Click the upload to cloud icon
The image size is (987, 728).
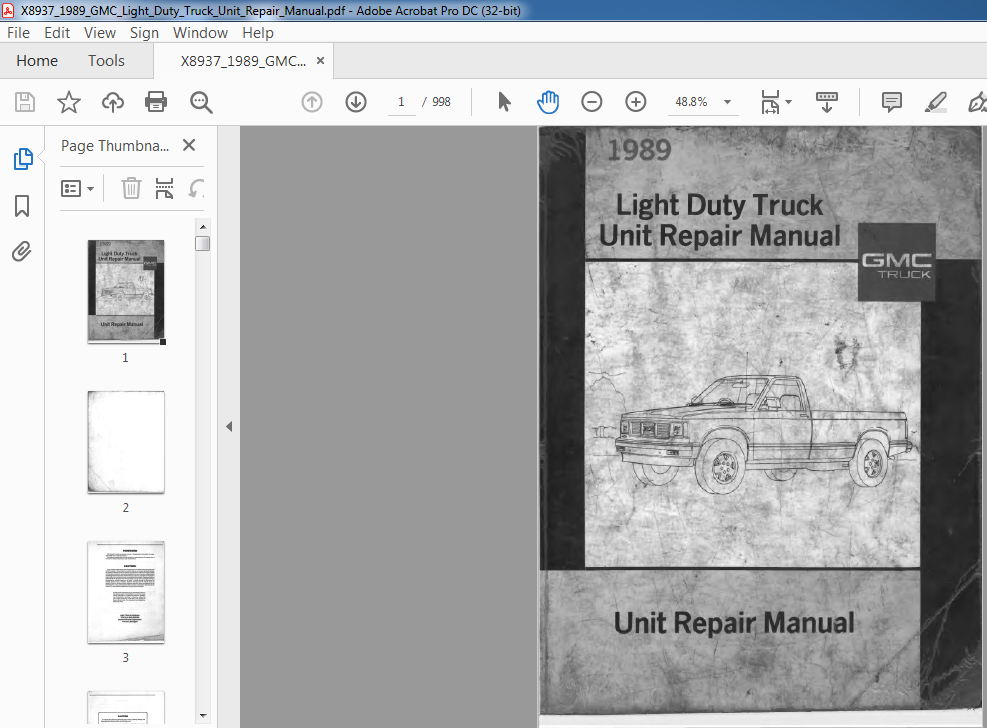tap(113, 101)
